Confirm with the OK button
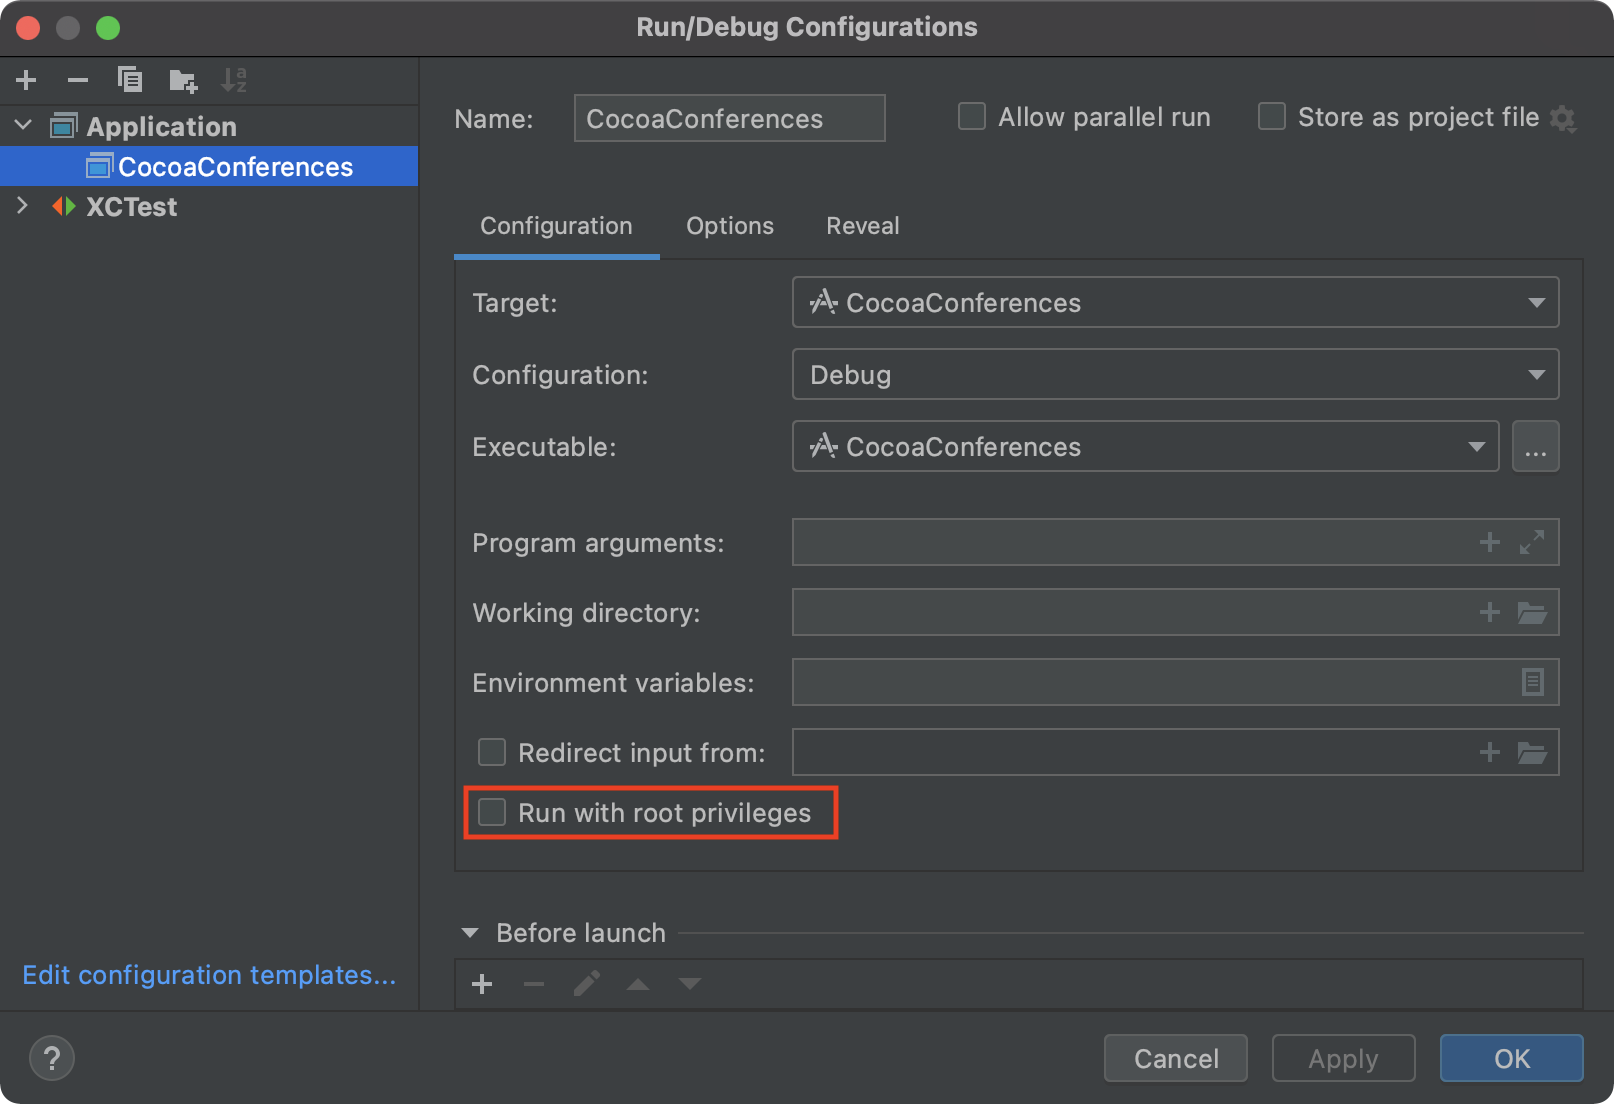 1512,1058
